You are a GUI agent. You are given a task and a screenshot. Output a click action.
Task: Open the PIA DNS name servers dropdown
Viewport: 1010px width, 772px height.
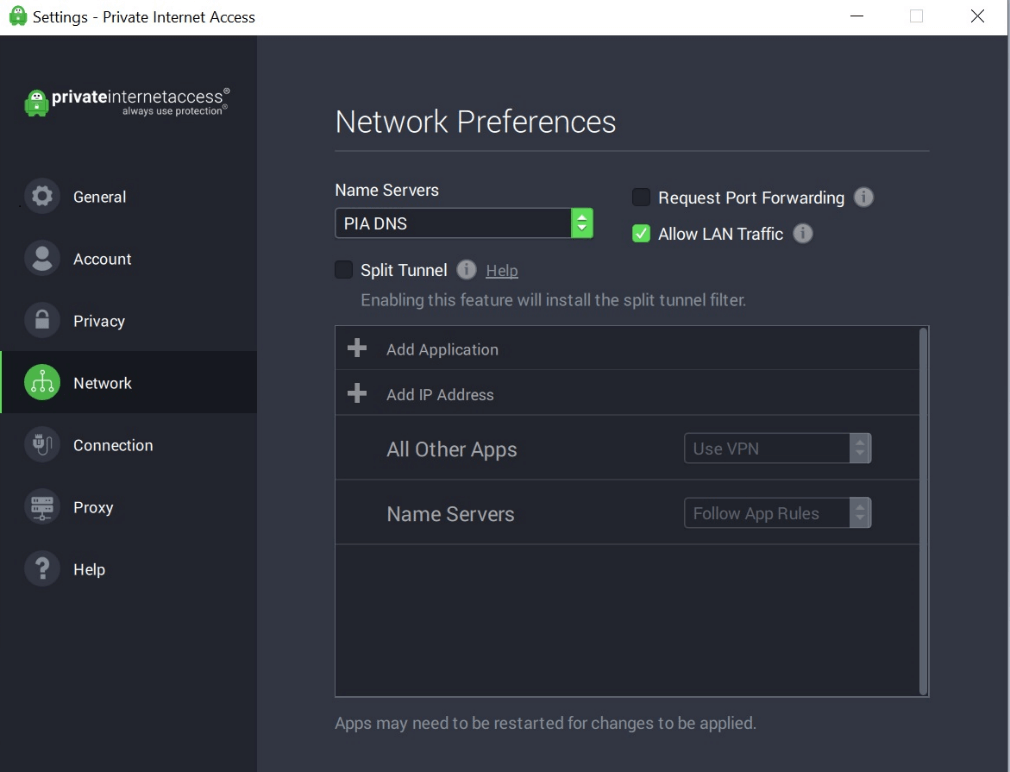point(464,223)
